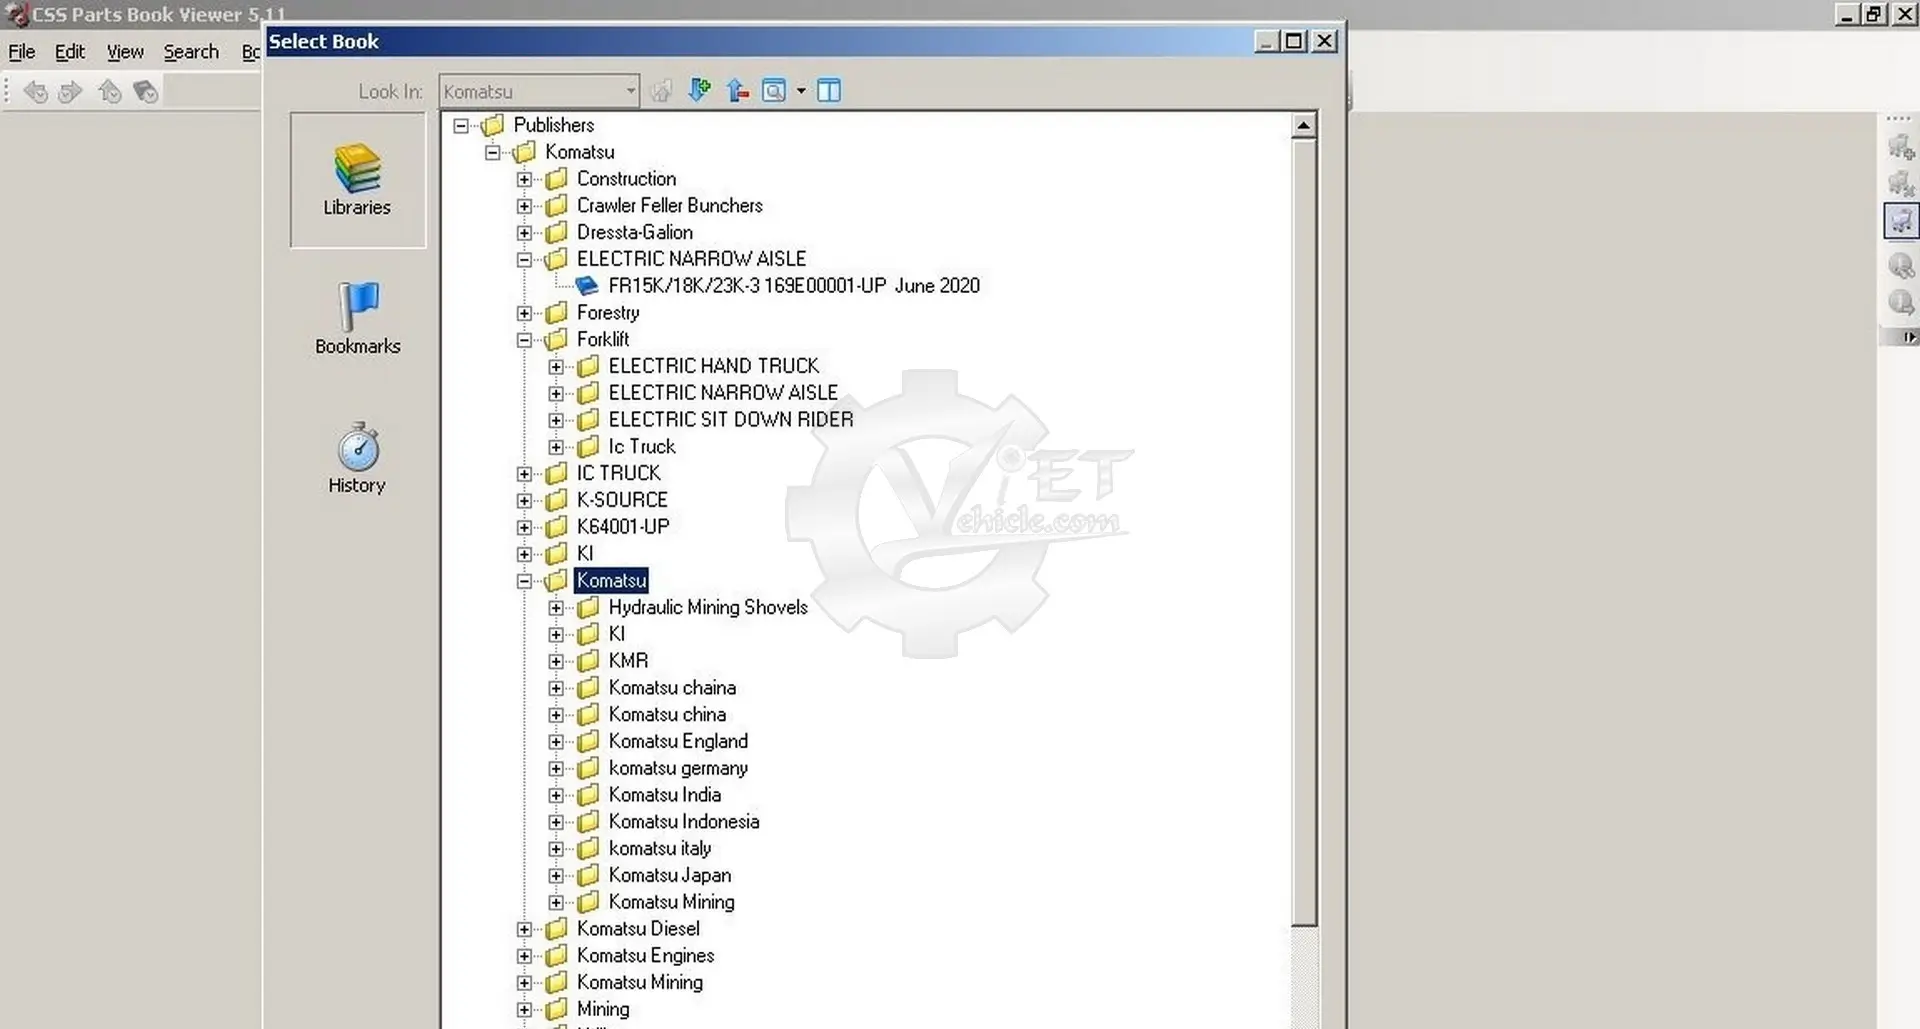1920x1029 pixels.
Task: Open the History stopwatch icon
Action: [357, 456]
